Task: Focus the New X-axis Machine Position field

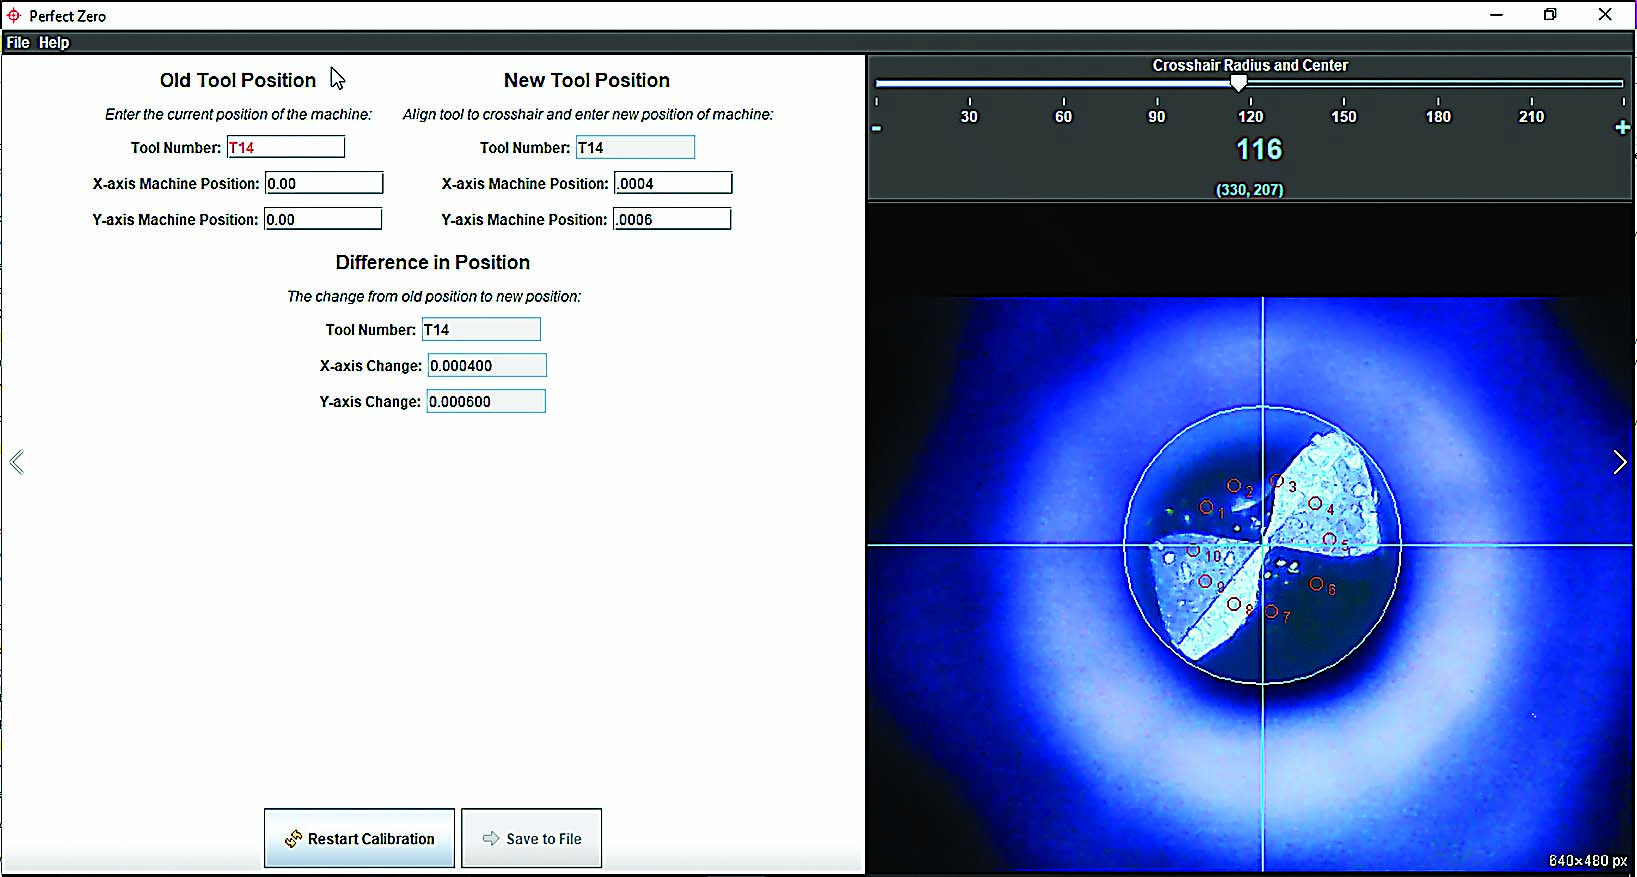Action: tap(673, 183)
